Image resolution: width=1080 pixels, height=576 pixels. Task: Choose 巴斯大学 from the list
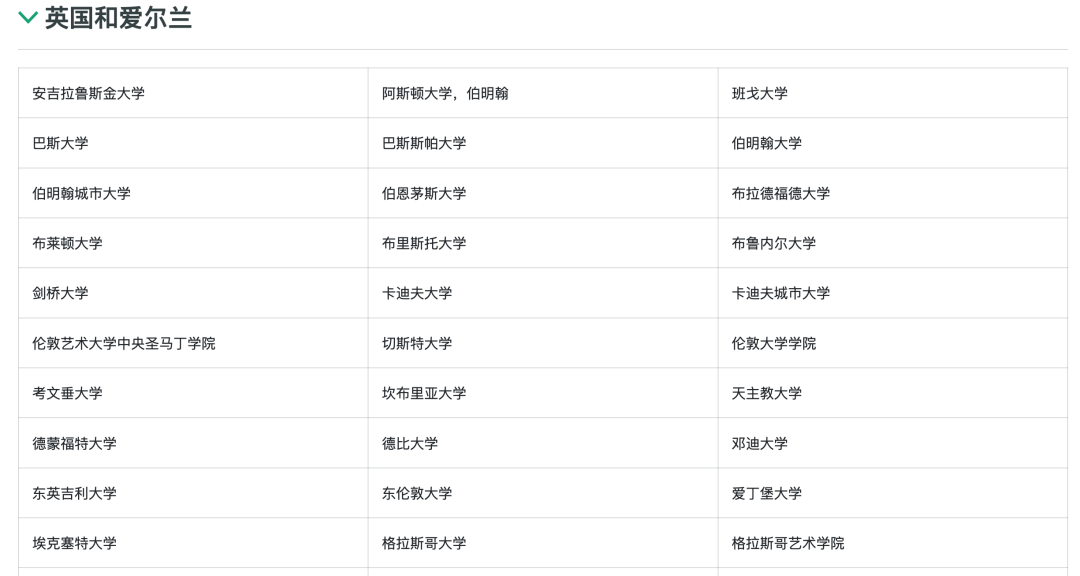[60, 143]
